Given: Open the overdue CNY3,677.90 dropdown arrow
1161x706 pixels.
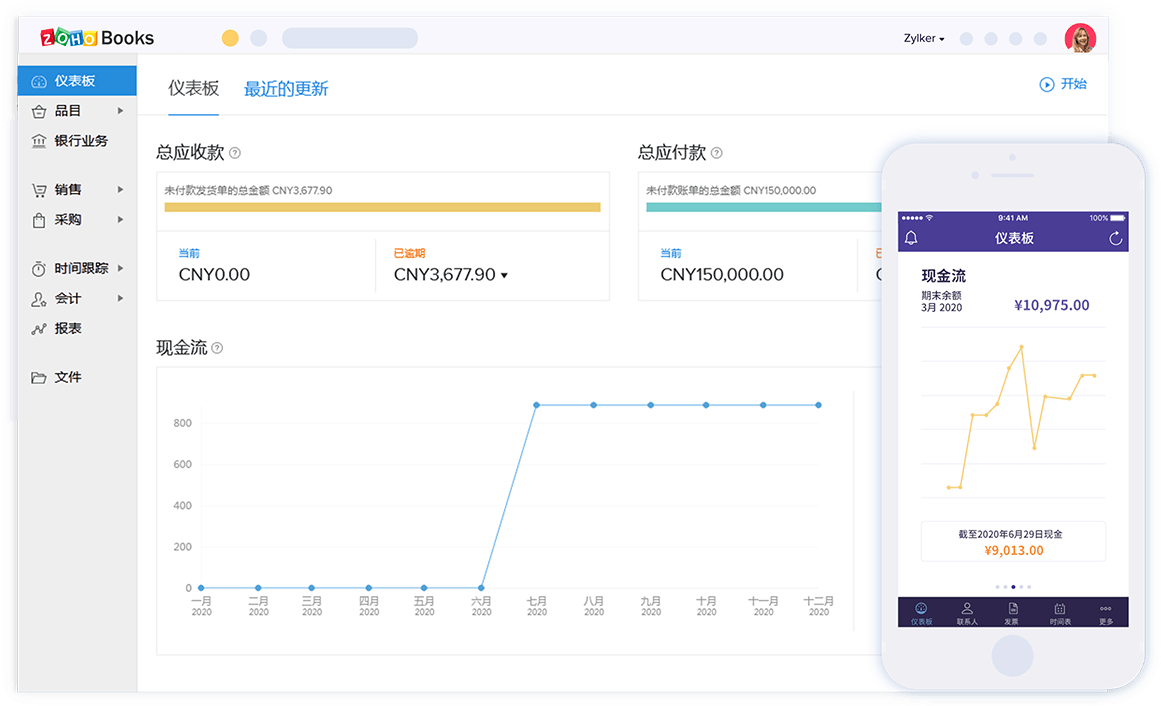Looking at the screenshot, I should 504,276.
